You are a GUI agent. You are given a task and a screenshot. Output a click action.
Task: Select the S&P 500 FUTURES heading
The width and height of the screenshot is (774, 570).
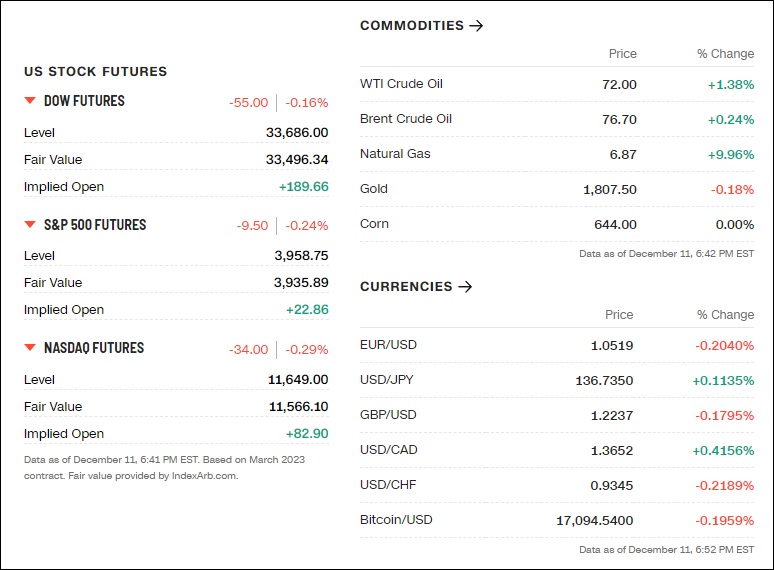(x=95, y=225)
